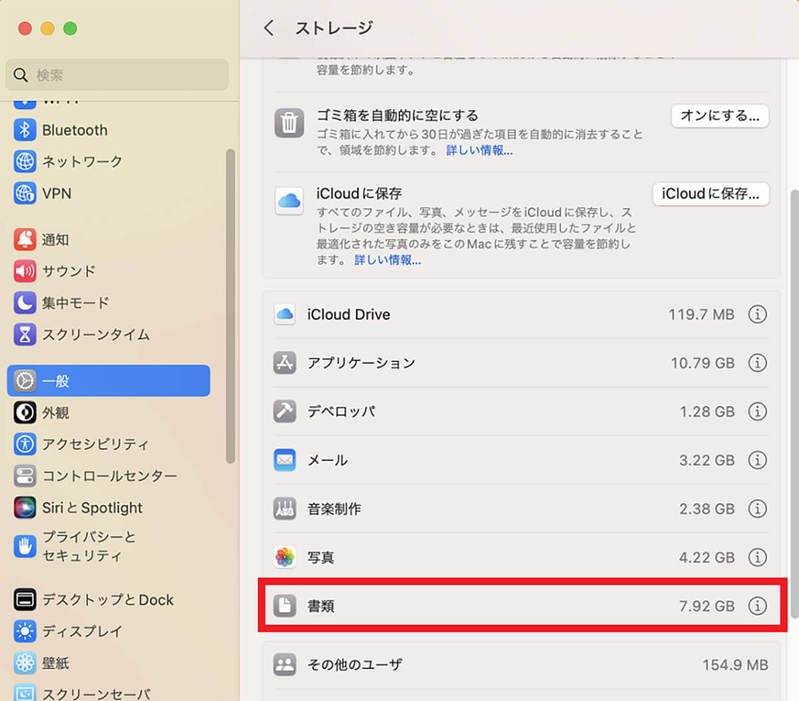The image size is (799, 701).
Task: Select 一般 in the sidebar
Action: [x=109, y=381]
